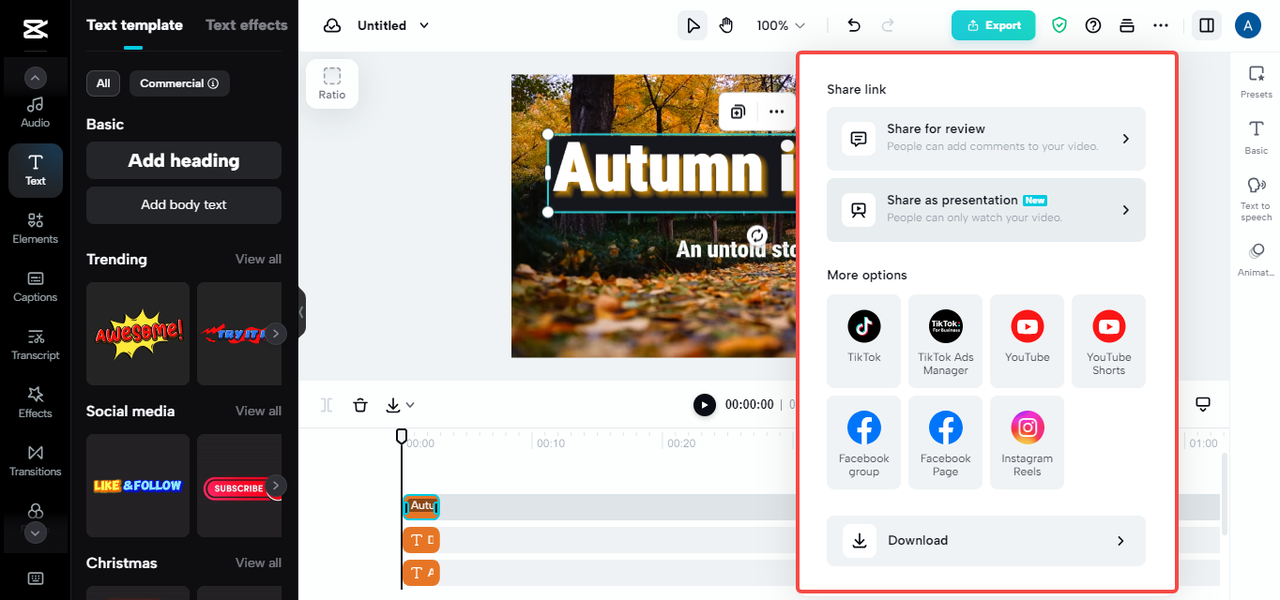Click the cloud save icon
The height and width of the screenshot is (600, 1280).
point(332,26)
